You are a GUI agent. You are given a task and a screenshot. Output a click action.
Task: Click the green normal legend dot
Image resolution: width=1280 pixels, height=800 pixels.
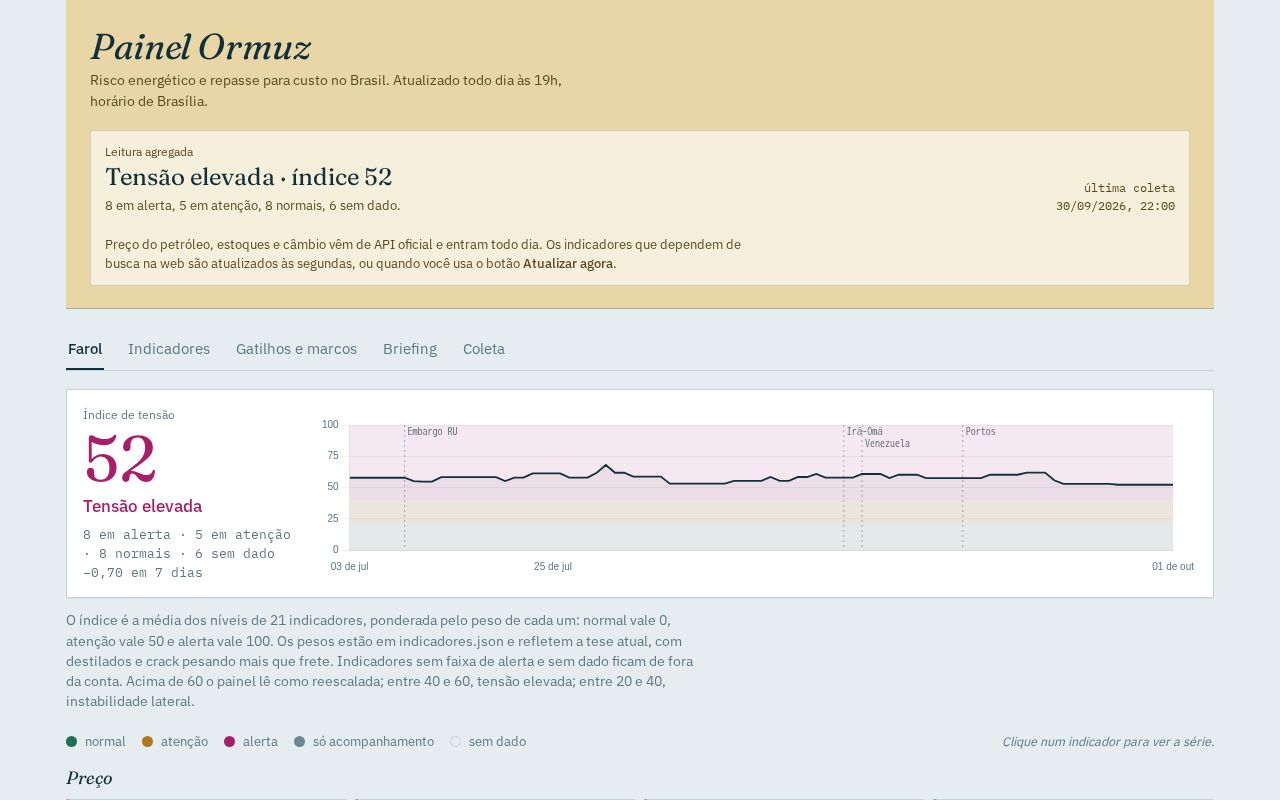pyautogui.click(x=72, y=741)
